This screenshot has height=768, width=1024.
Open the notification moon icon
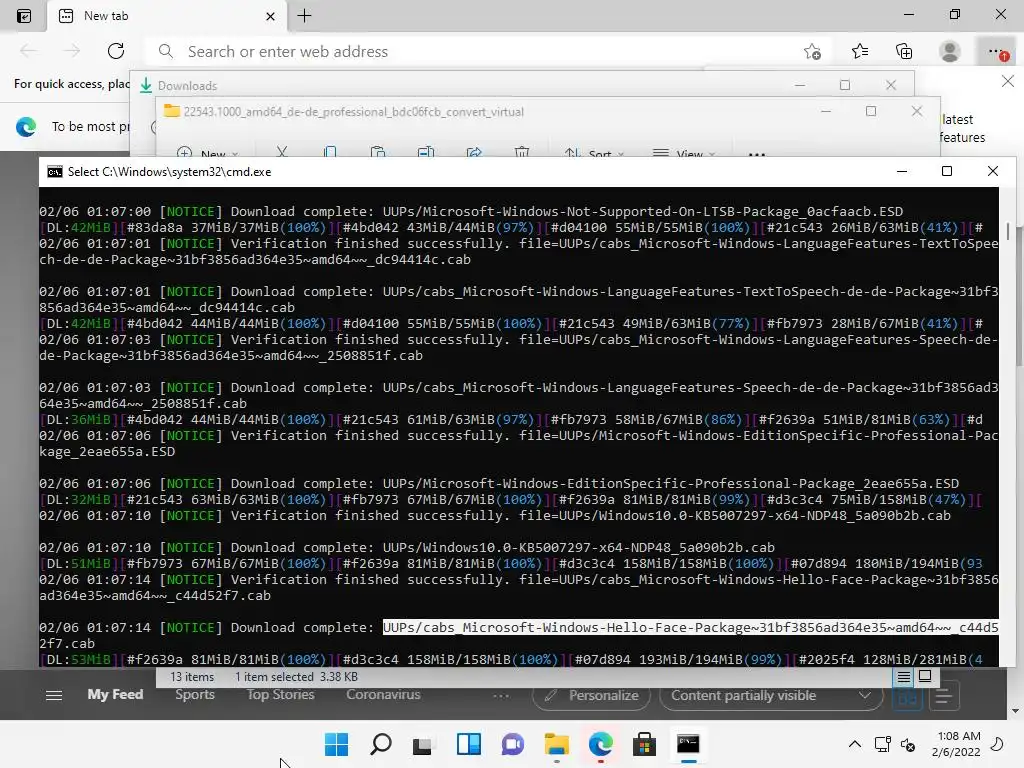click(997, 744)
